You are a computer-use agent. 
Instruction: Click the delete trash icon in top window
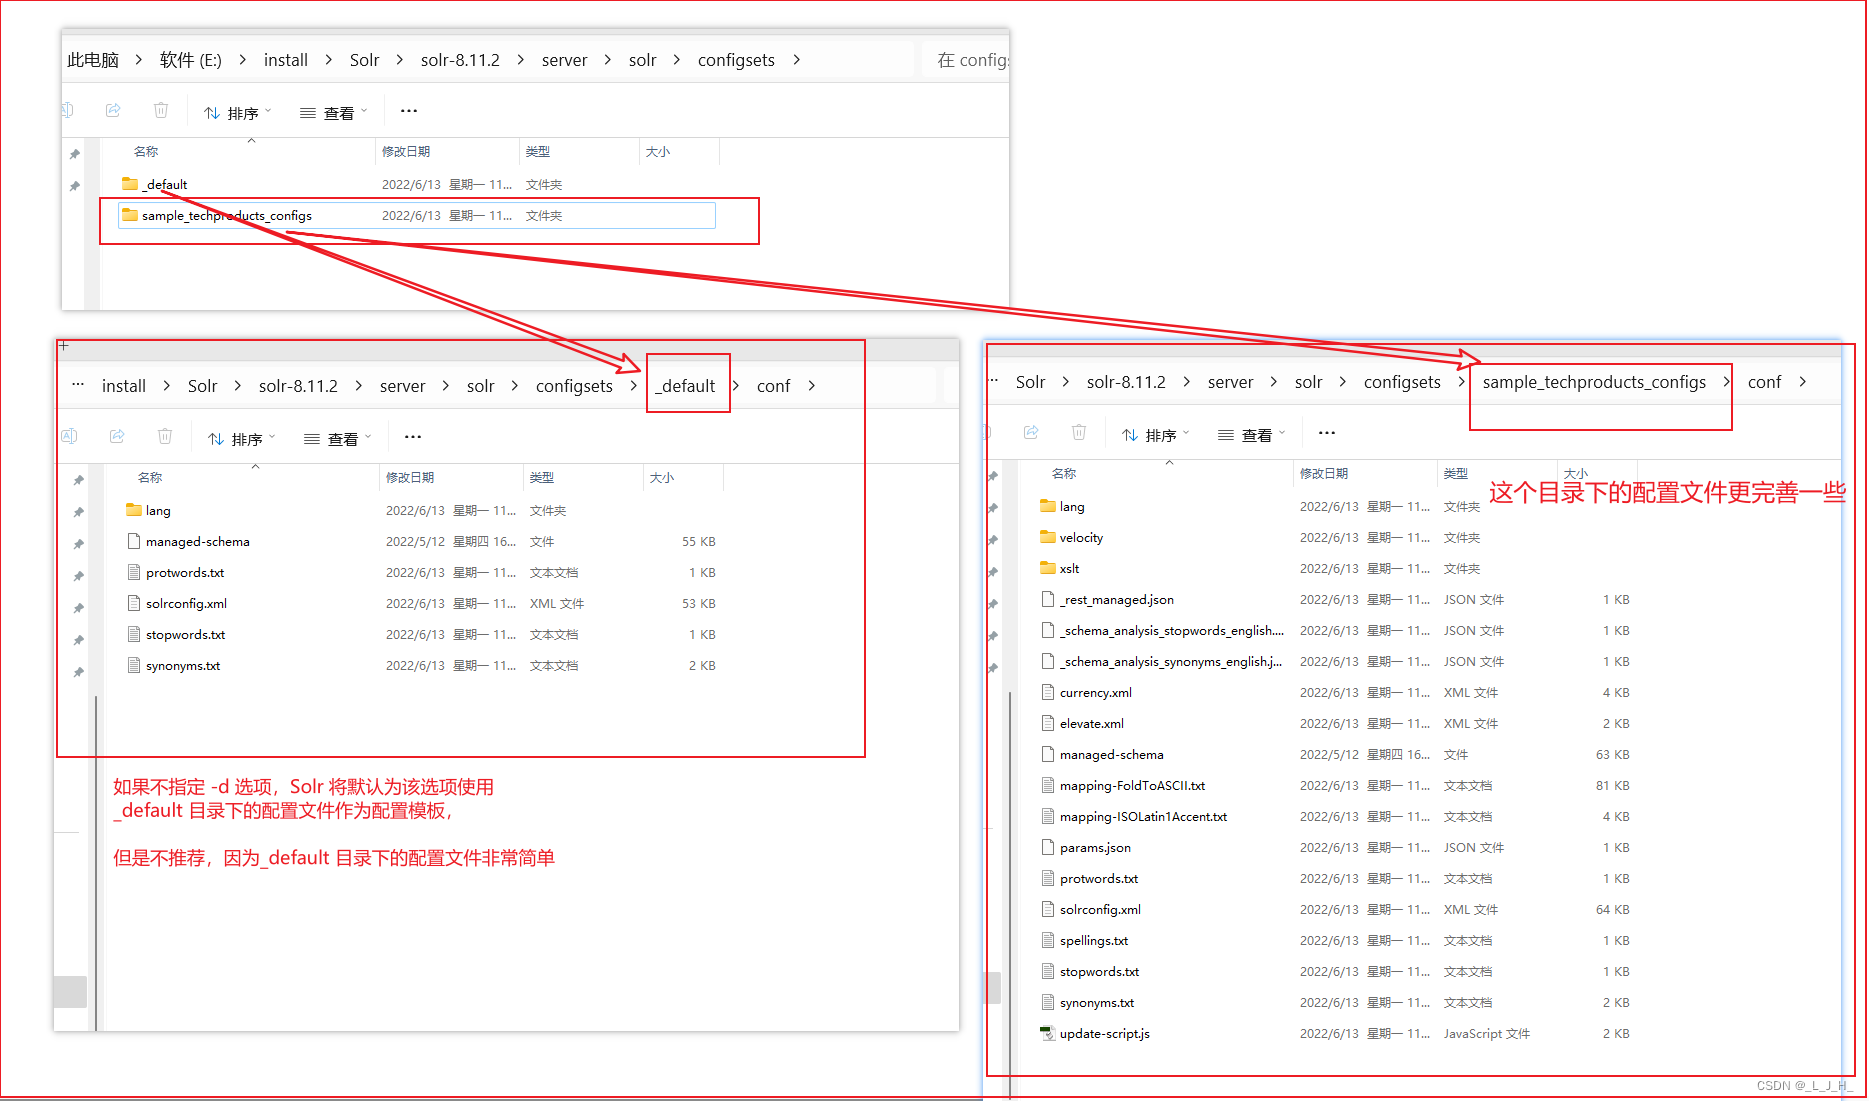tap(161, 110)
